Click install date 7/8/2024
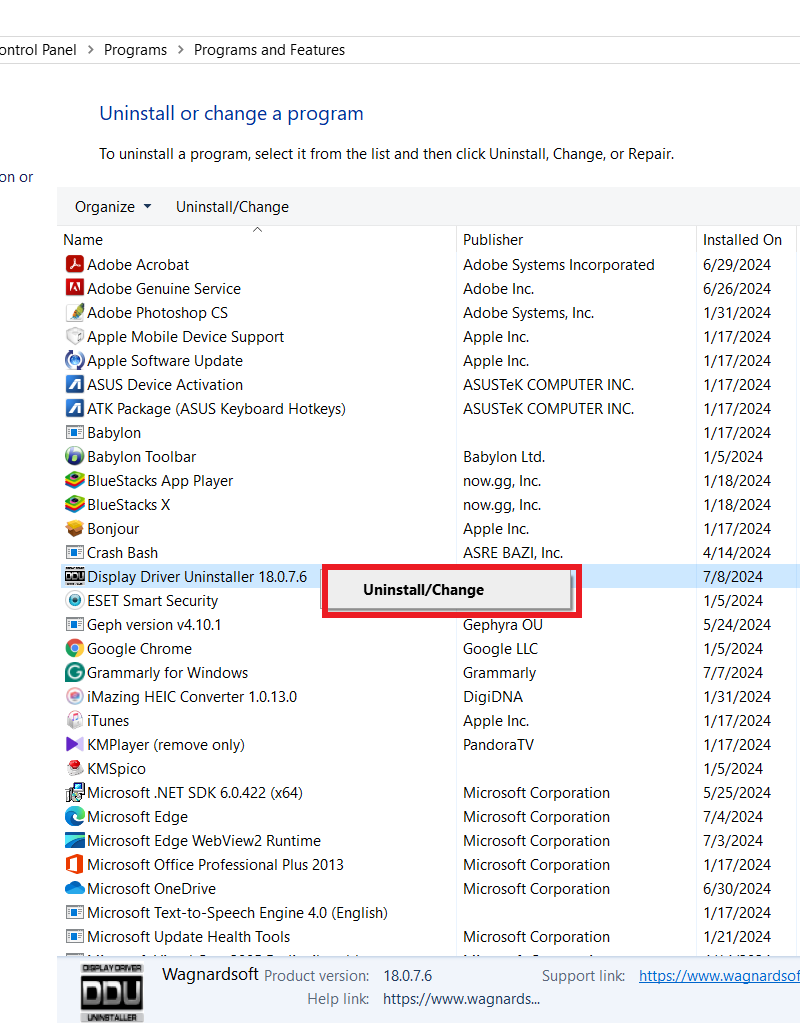Screen dimensions: 800x1023 [733, 576]
